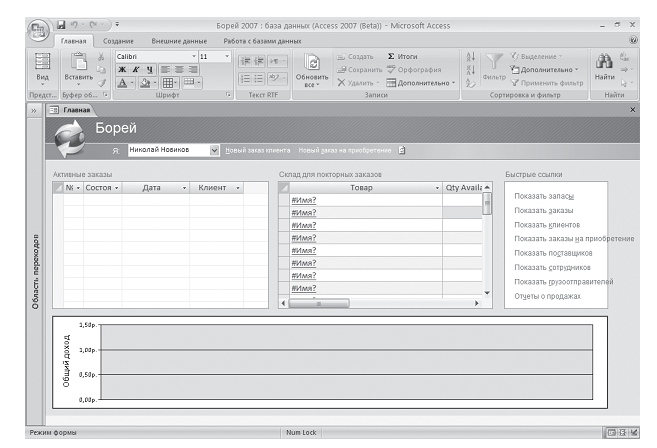The width and height of the screenshot is (657, 448).
Task: Click the Фильтр funnel icon
Action: tap(494, 62)
